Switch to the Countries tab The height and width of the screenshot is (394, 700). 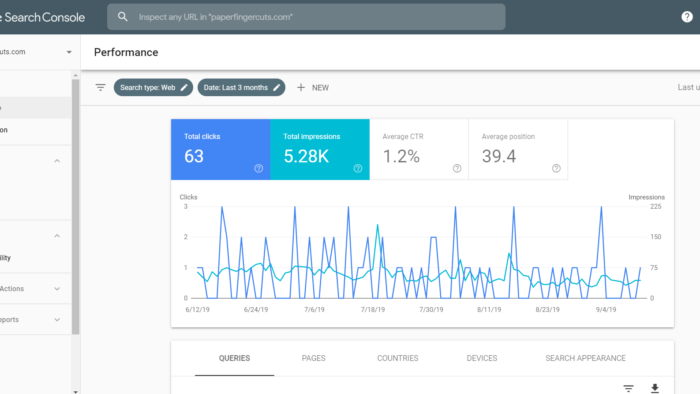398,358
